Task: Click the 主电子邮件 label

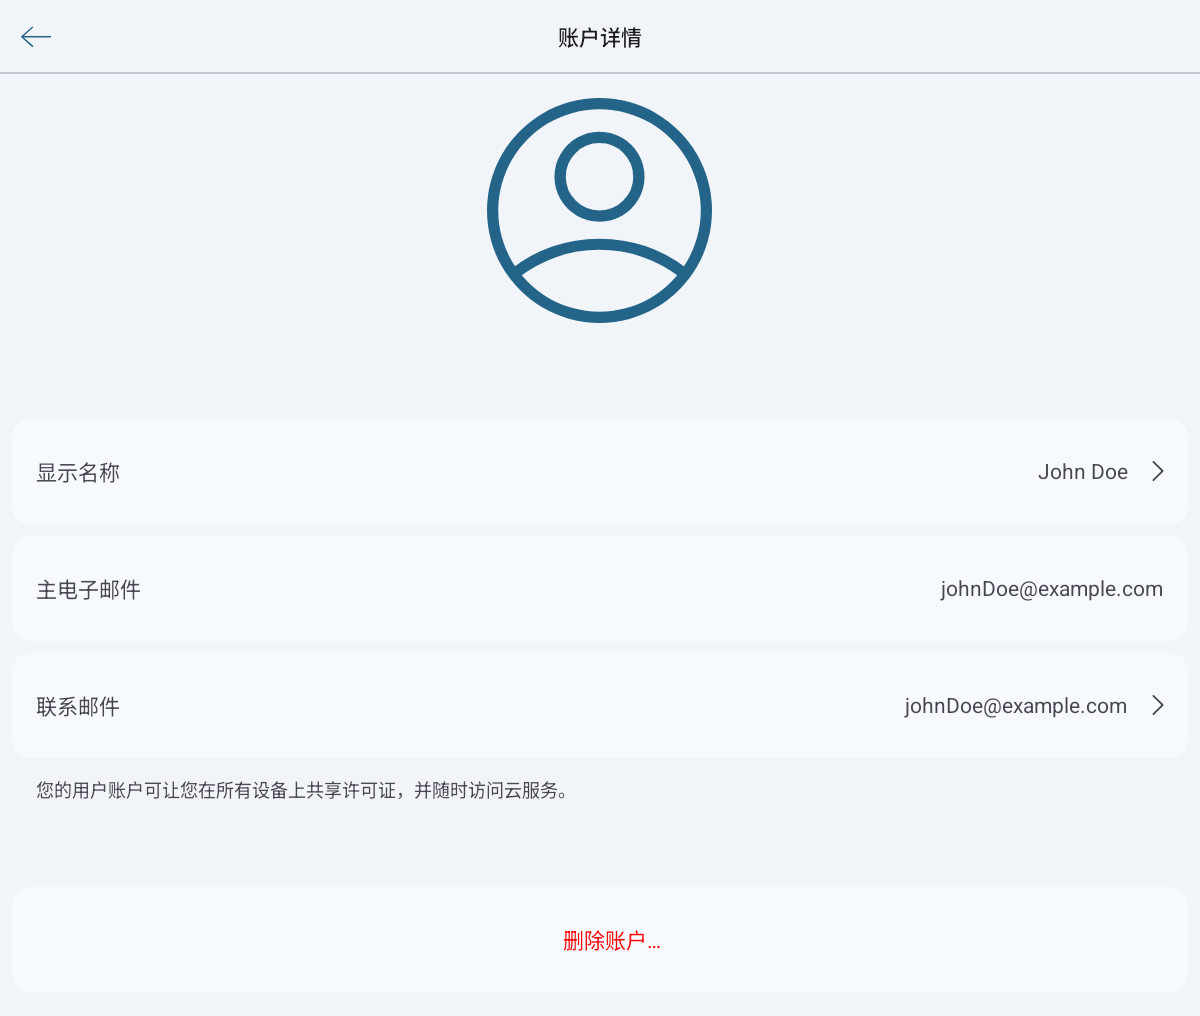Action: (x=88, y=589)
